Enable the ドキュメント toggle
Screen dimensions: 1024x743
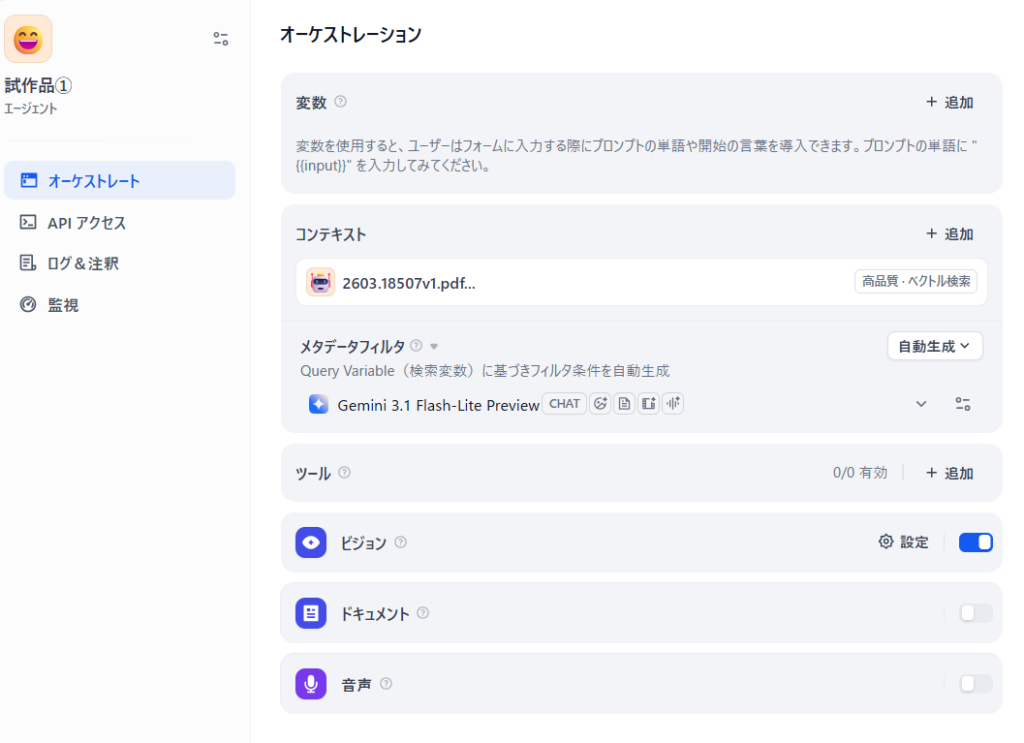pyautogui.click(x=975, y=613)
